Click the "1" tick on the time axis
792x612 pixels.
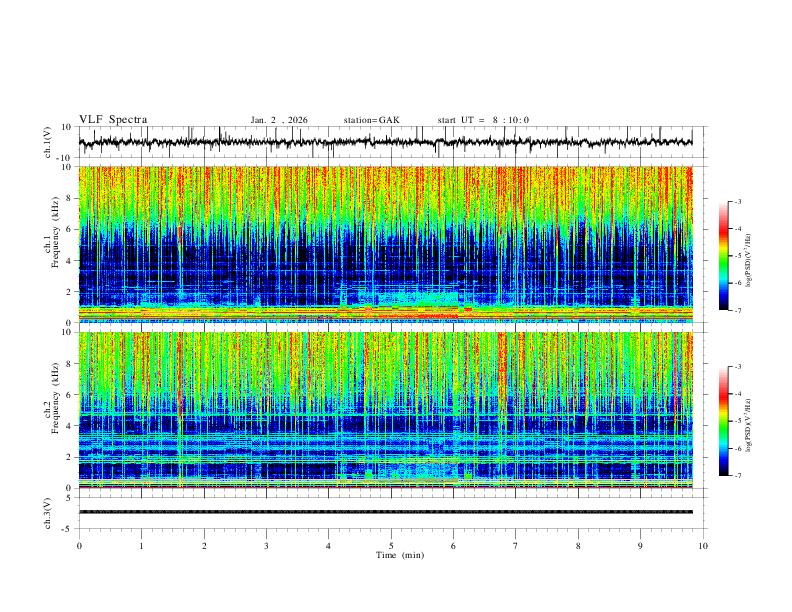141,546
